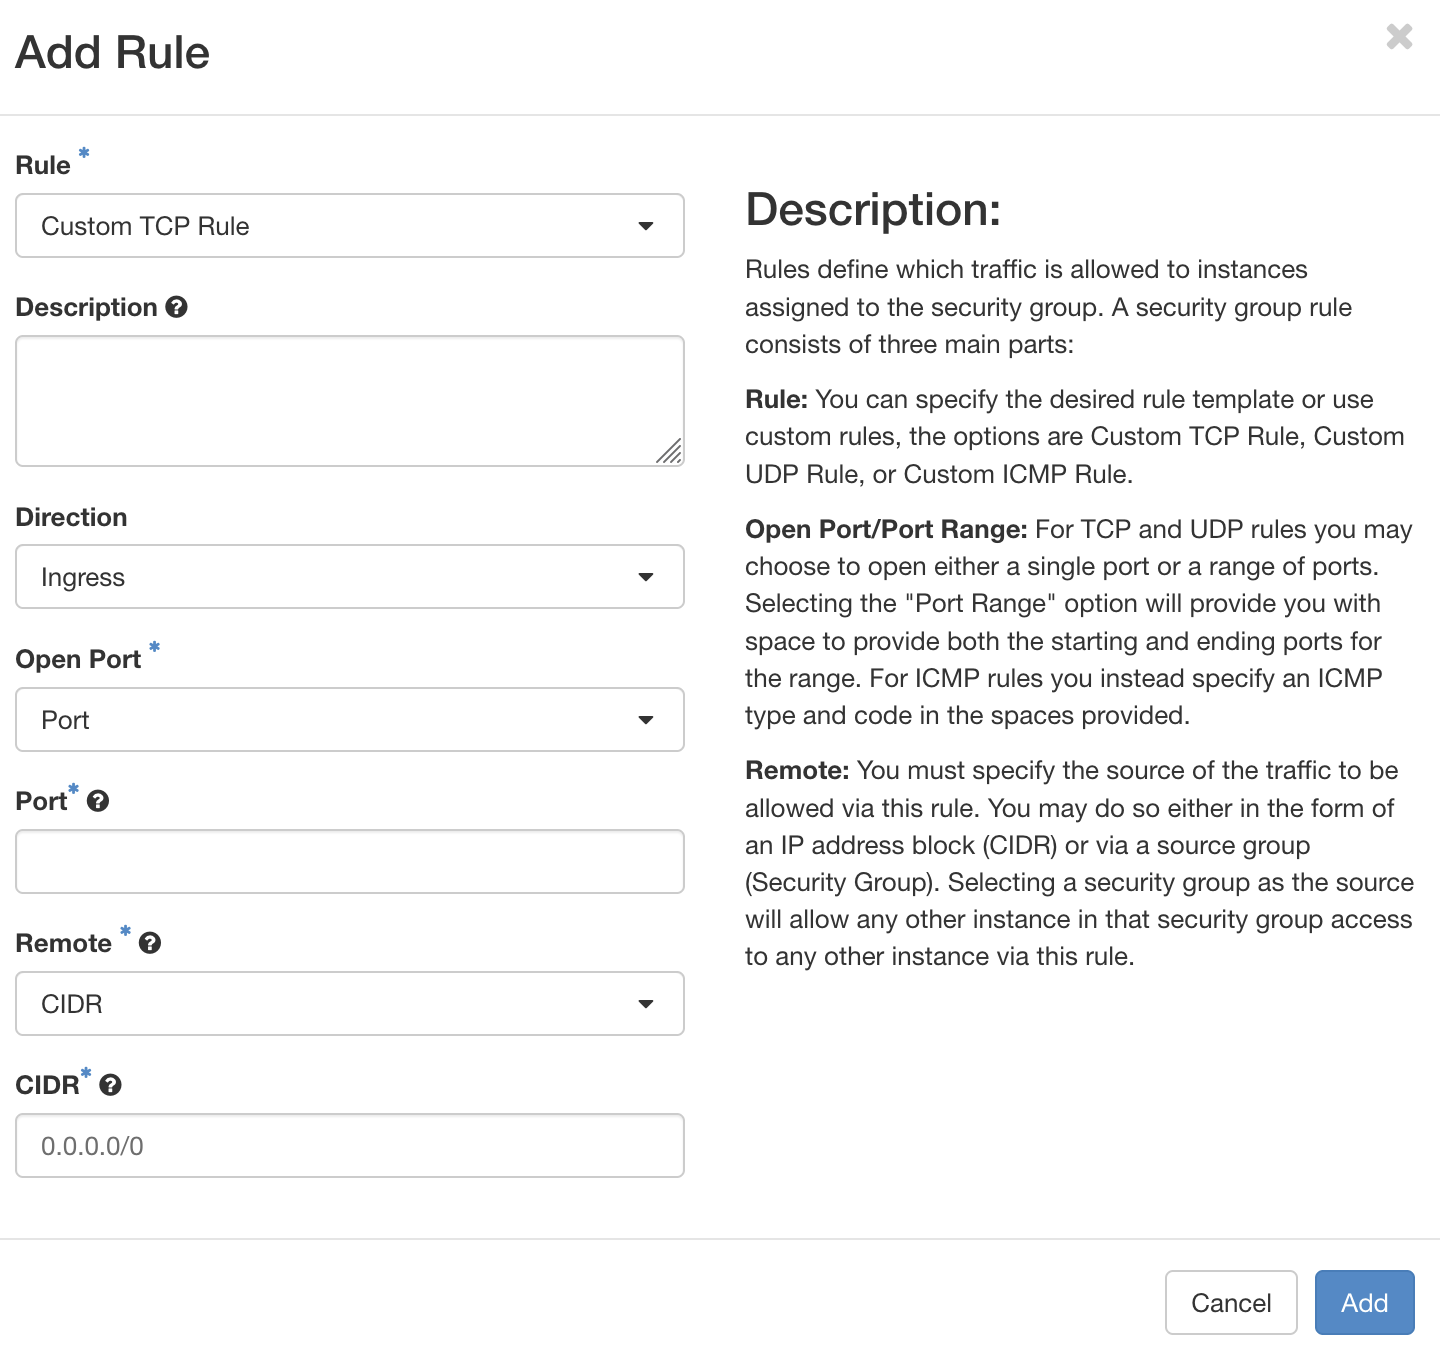The height and width of the screenshot is (1358, 1440).
Task: Click the Rule dropdown arrow
Action: (647, 226)
